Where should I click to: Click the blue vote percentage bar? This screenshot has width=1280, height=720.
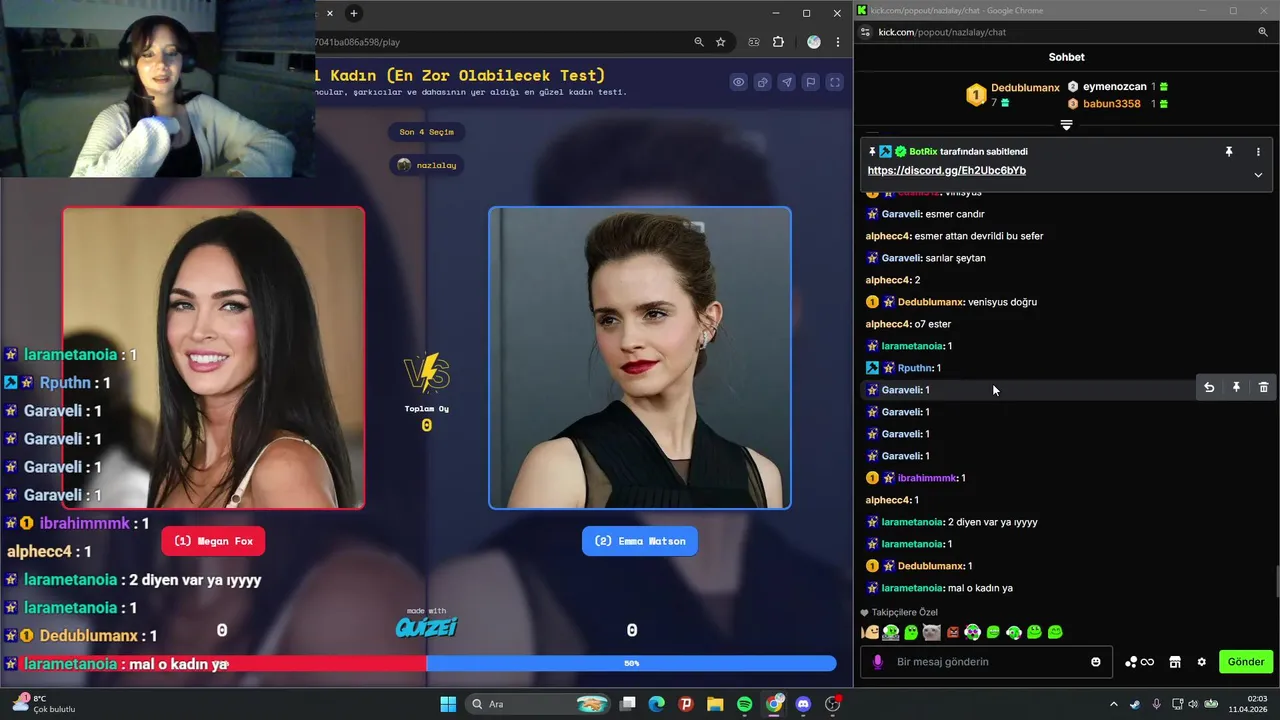631,663
